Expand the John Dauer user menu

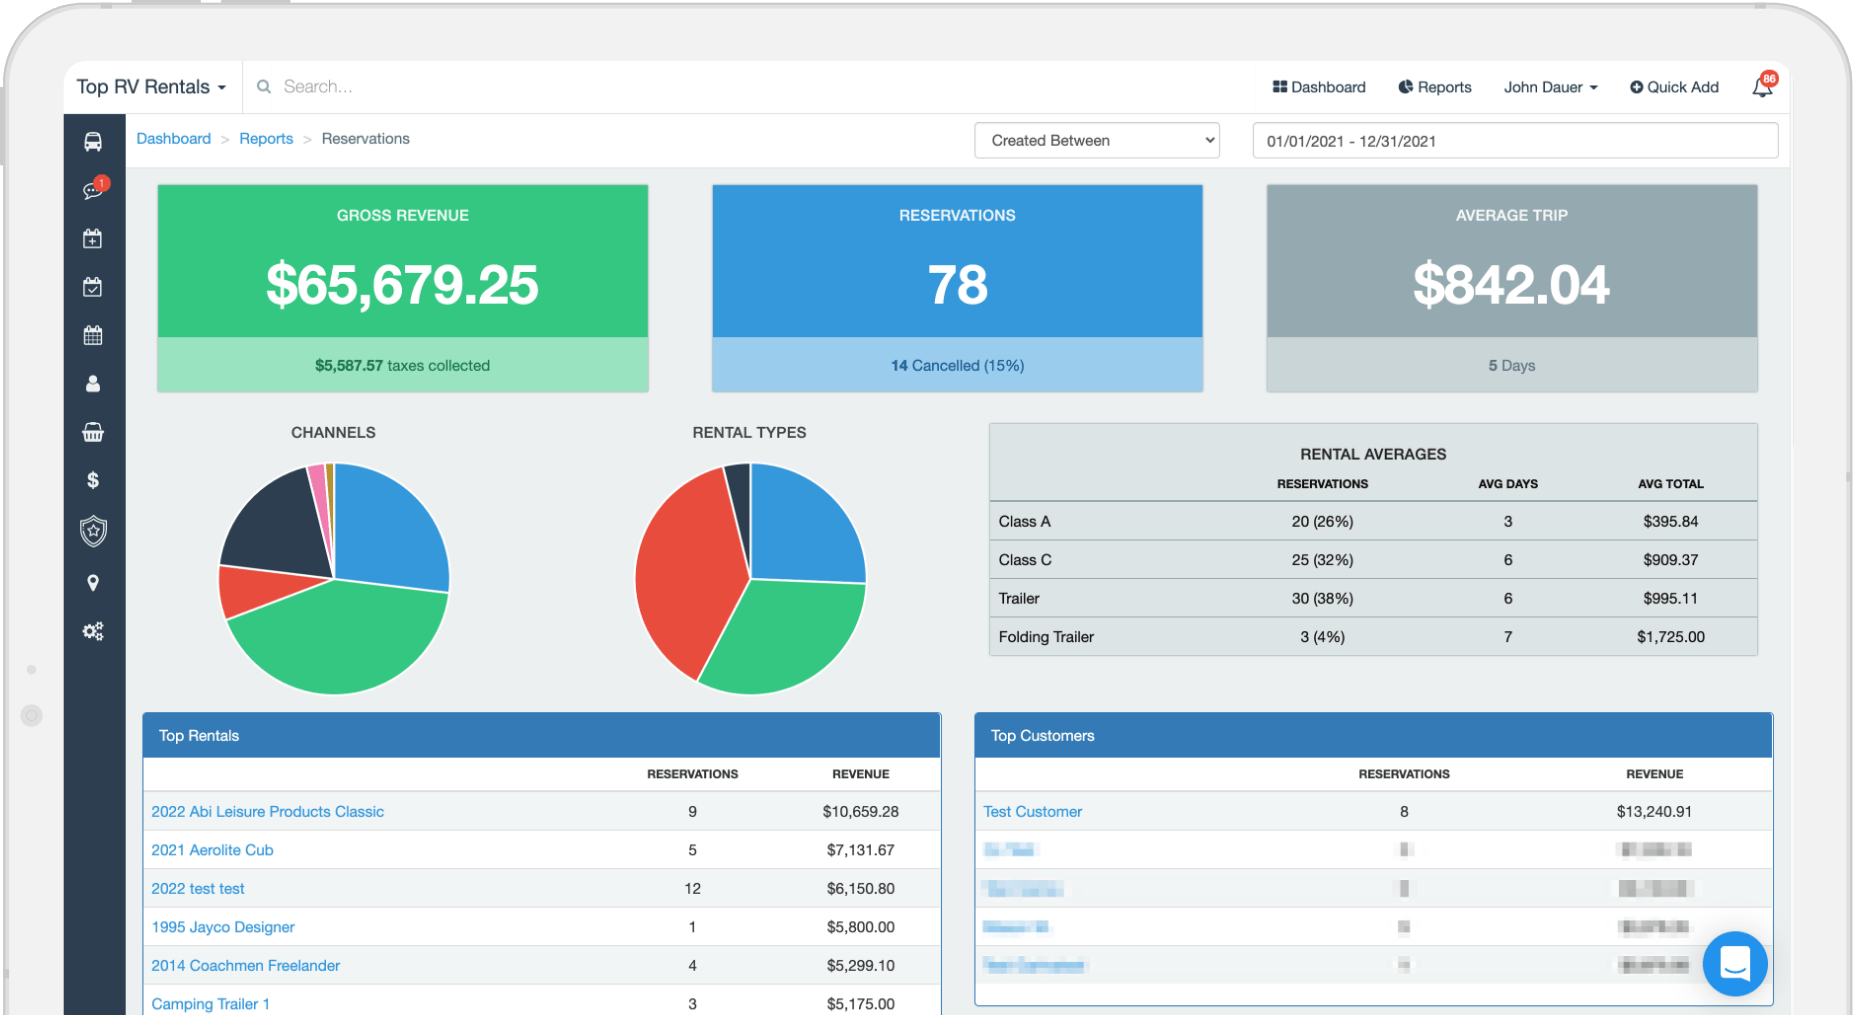point(1550,87)
